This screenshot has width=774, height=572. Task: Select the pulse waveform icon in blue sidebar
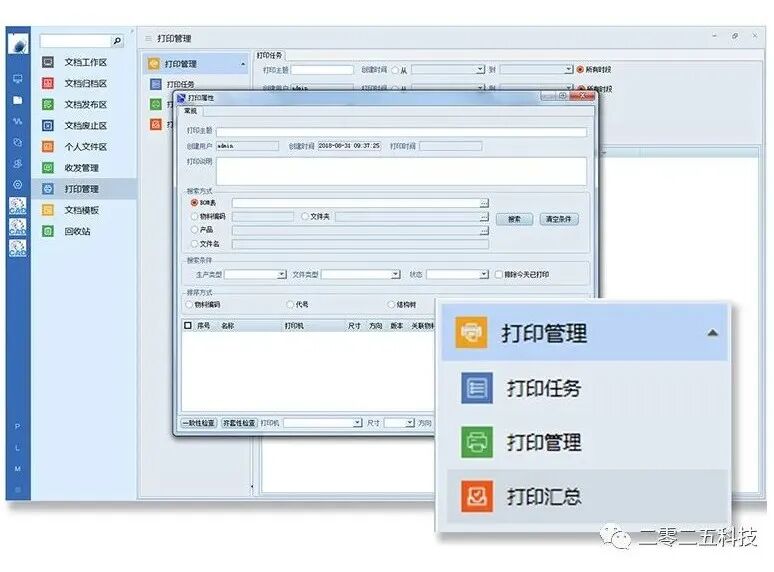point(18,121)
